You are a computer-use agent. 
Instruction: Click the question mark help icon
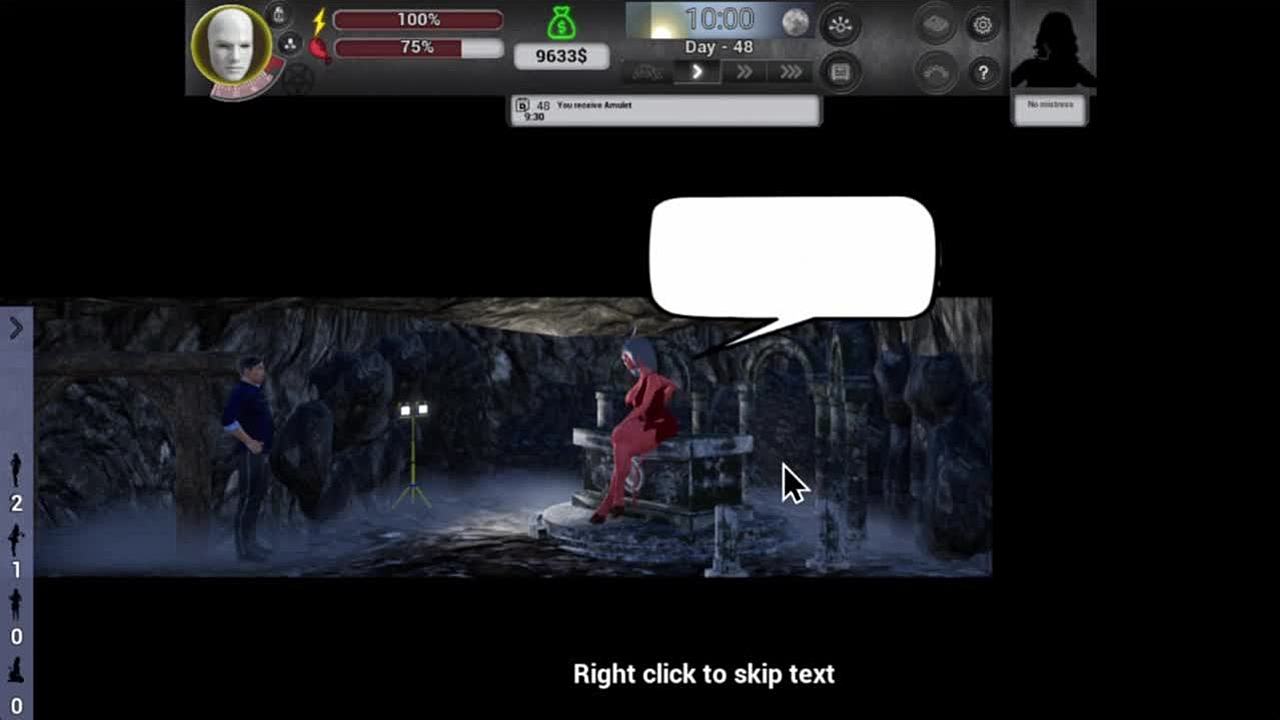[x=982, y=72]
